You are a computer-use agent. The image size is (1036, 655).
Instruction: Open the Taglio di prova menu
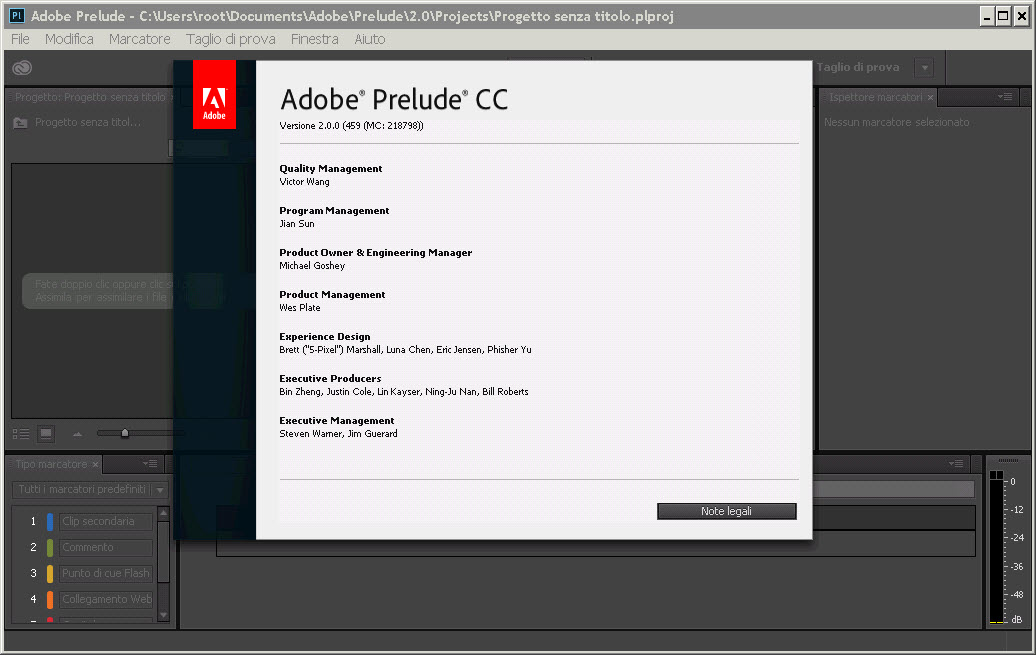231,39
